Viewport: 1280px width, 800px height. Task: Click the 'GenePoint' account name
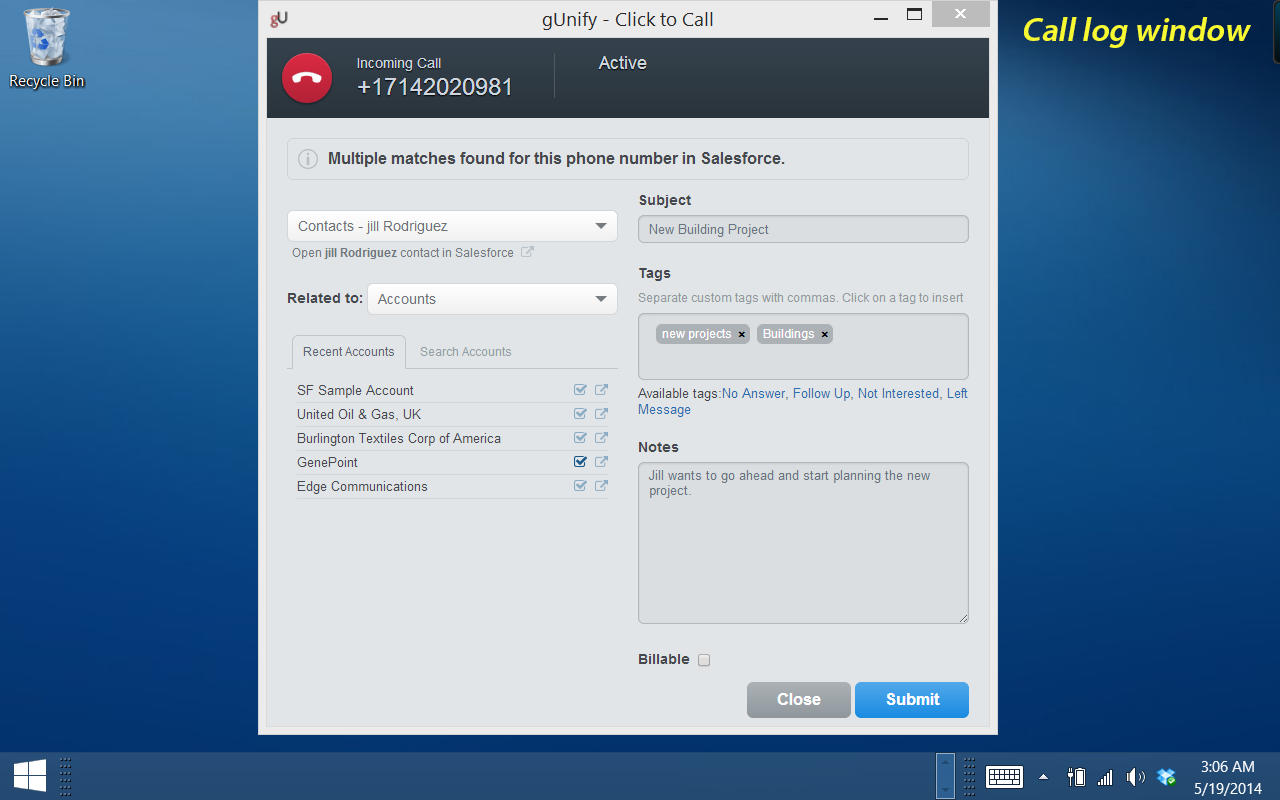tap(327, 463)
